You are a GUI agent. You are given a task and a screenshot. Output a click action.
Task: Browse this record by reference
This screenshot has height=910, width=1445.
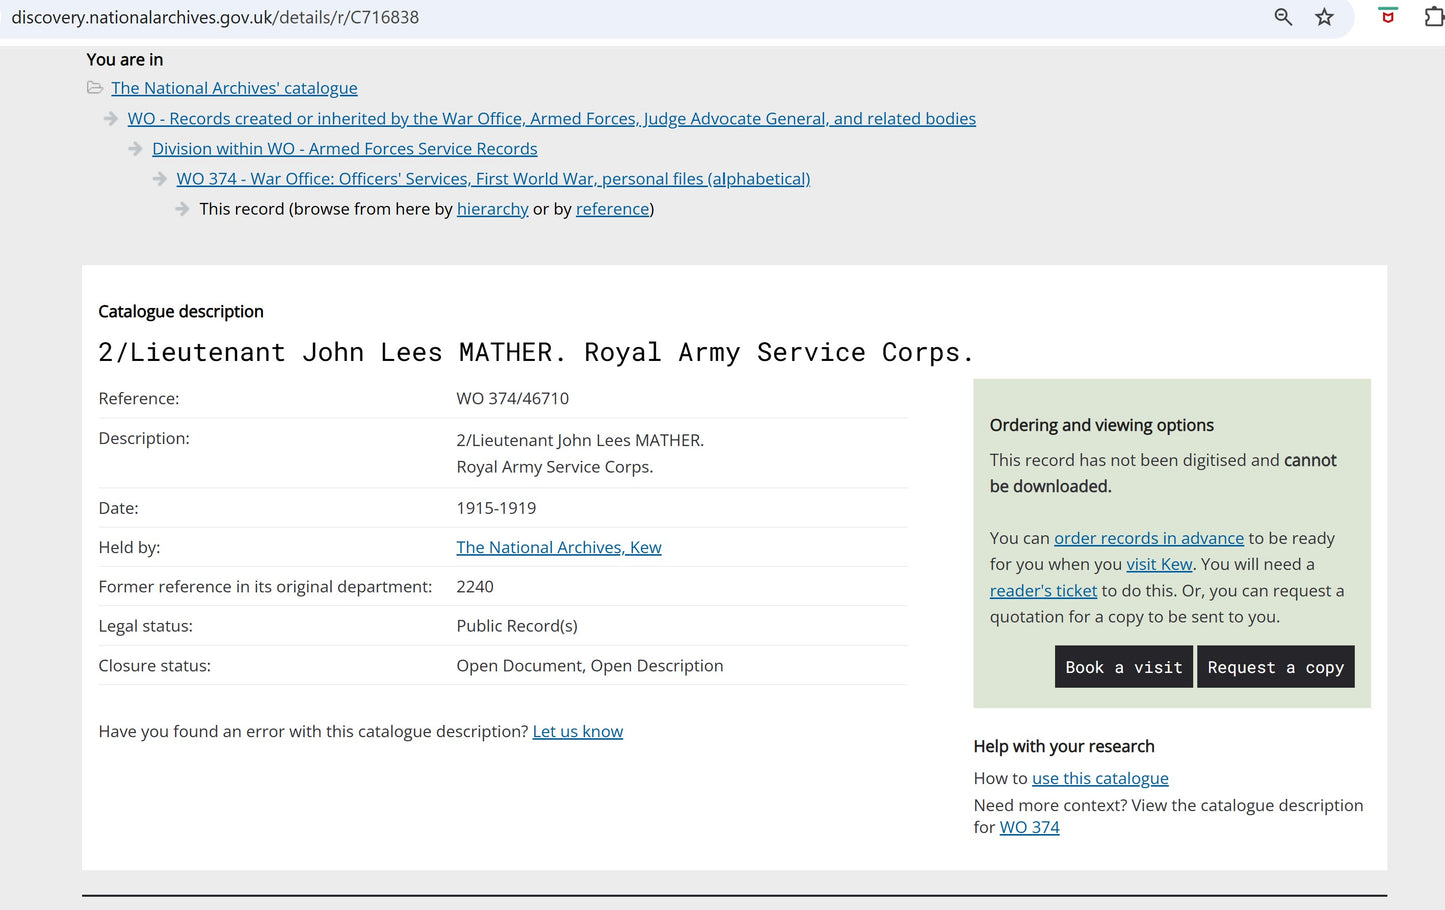tap(612, 208)
